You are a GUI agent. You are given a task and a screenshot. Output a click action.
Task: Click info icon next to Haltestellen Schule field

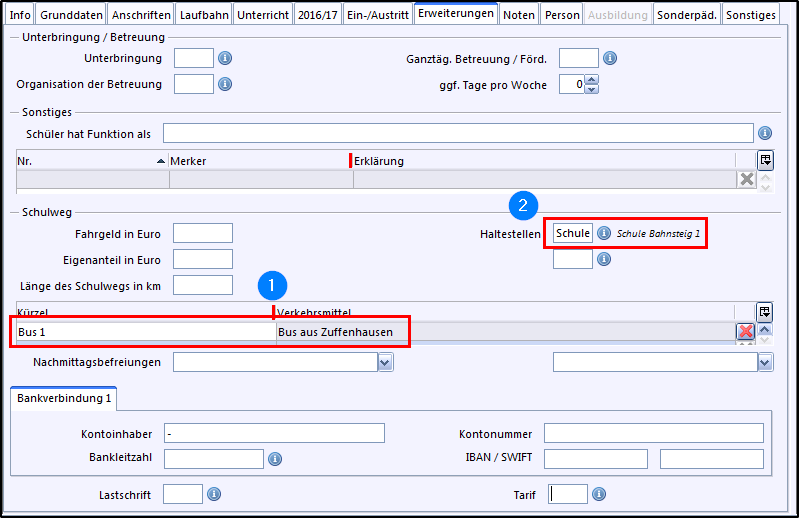coord(604,233)
